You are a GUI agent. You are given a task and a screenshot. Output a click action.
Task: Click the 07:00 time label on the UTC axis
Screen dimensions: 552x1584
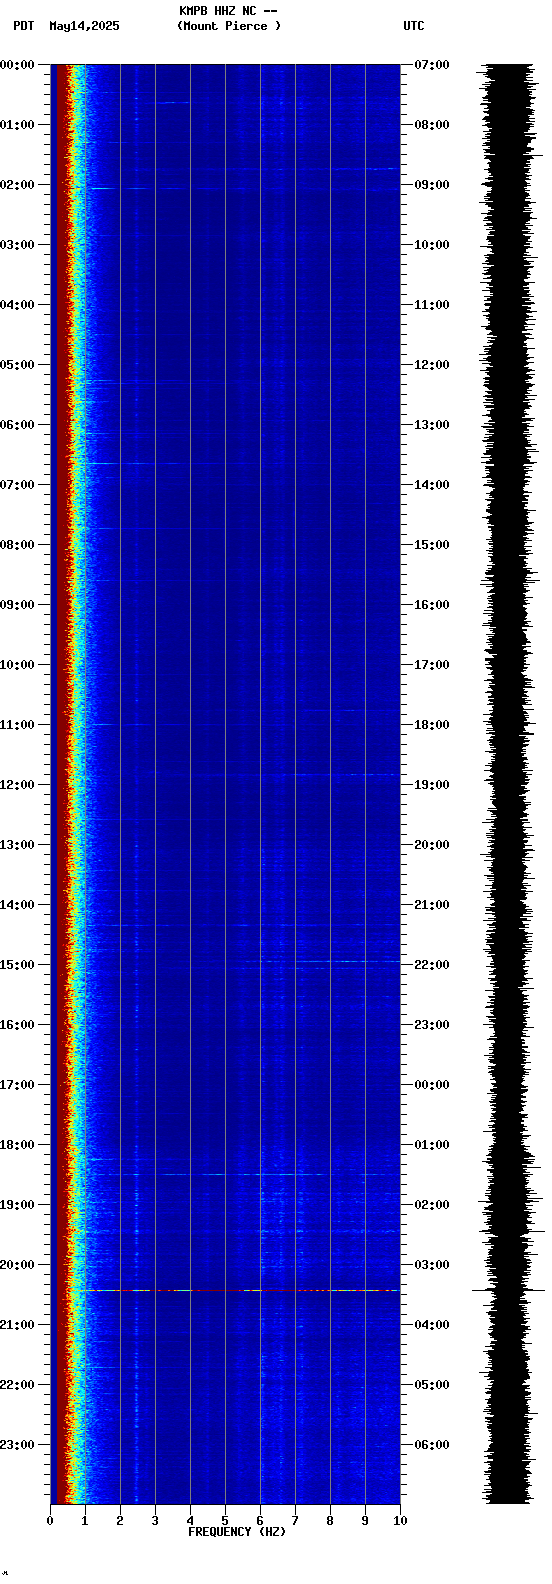tap(432, 65)
